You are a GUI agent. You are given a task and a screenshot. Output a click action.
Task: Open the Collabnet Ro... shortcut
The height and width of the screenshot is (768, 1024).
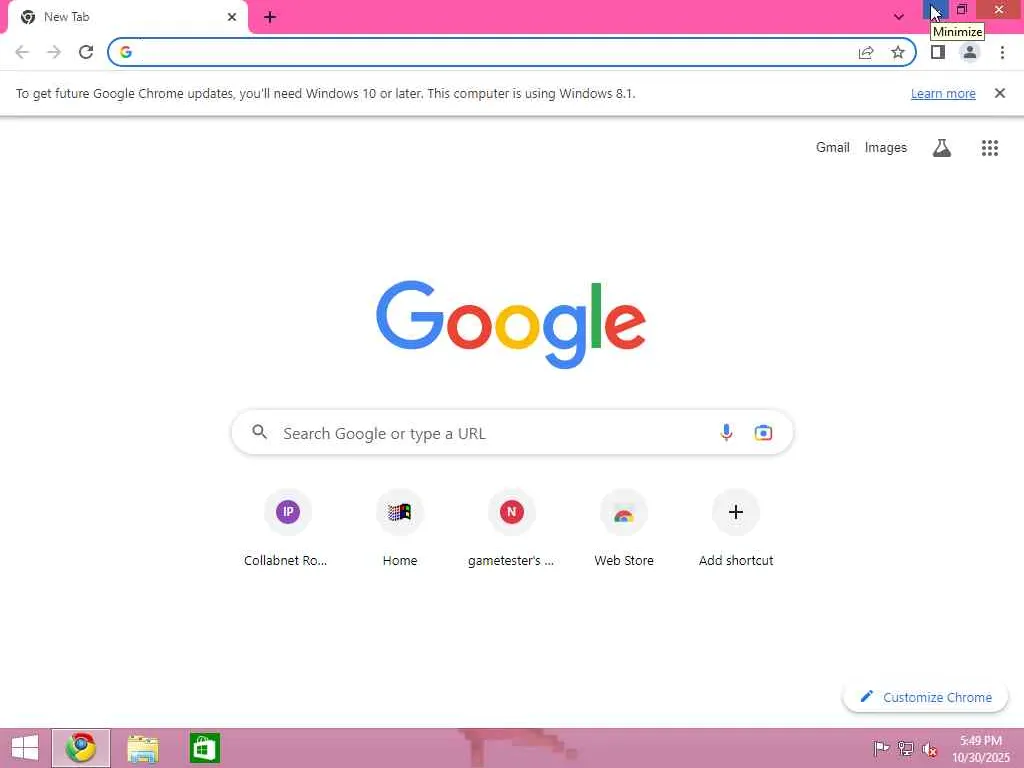click(x=287, y=528)
